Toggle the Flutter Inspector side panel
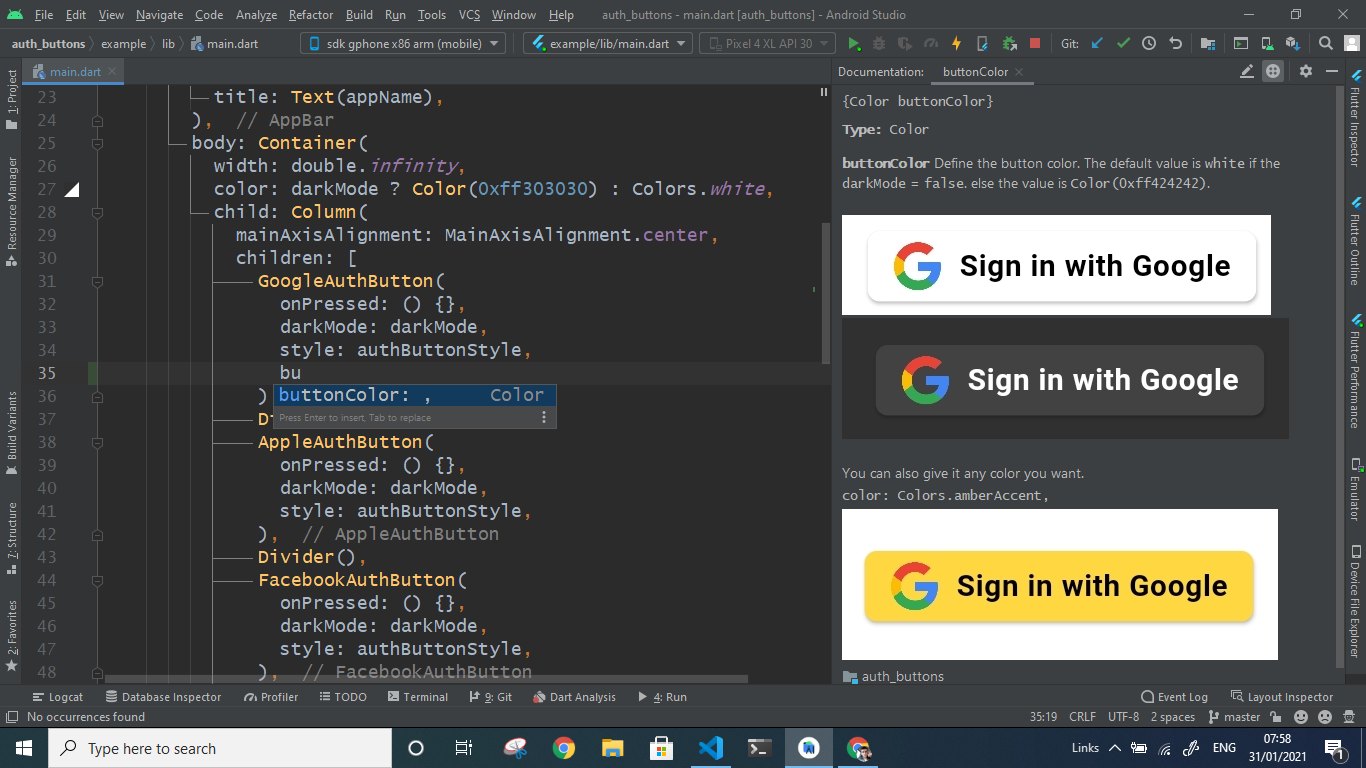This screenshot has width=1366, height=768. pos(1356,119)
